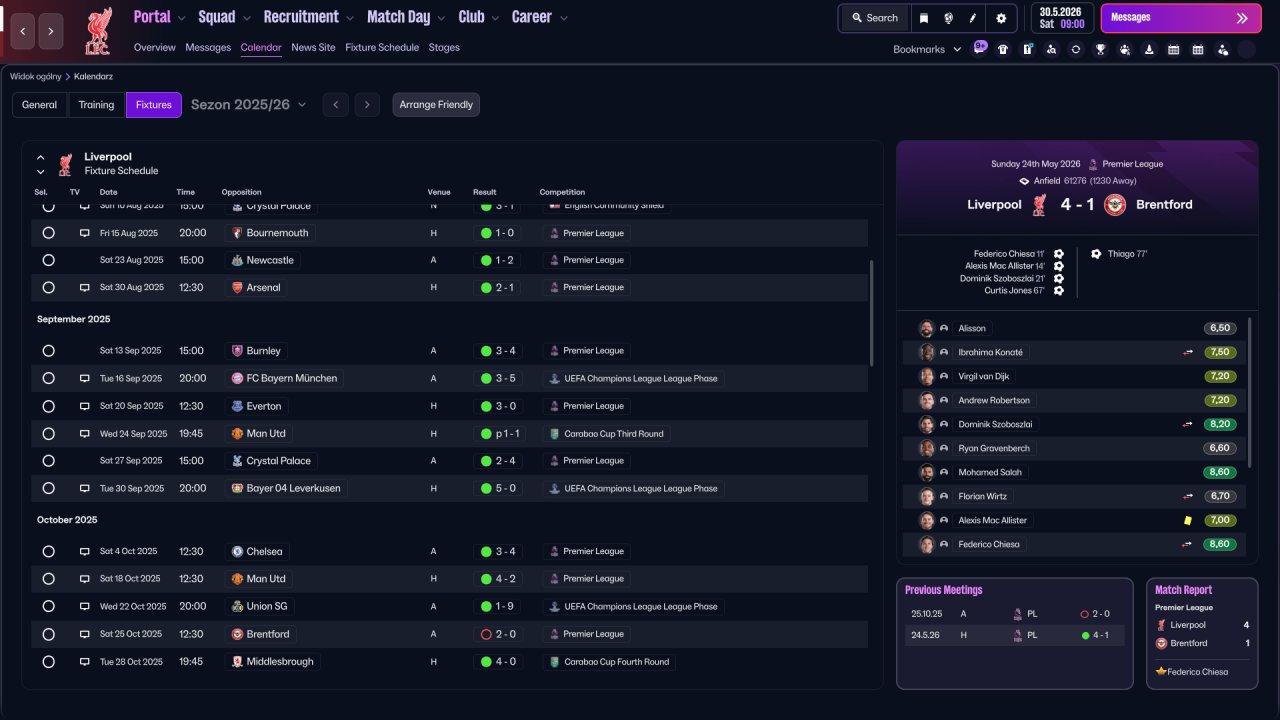Open settings with the gear icon
Image resolution: width=1280 pixels, height=720 pixels.
click(x=1001, y=18)
